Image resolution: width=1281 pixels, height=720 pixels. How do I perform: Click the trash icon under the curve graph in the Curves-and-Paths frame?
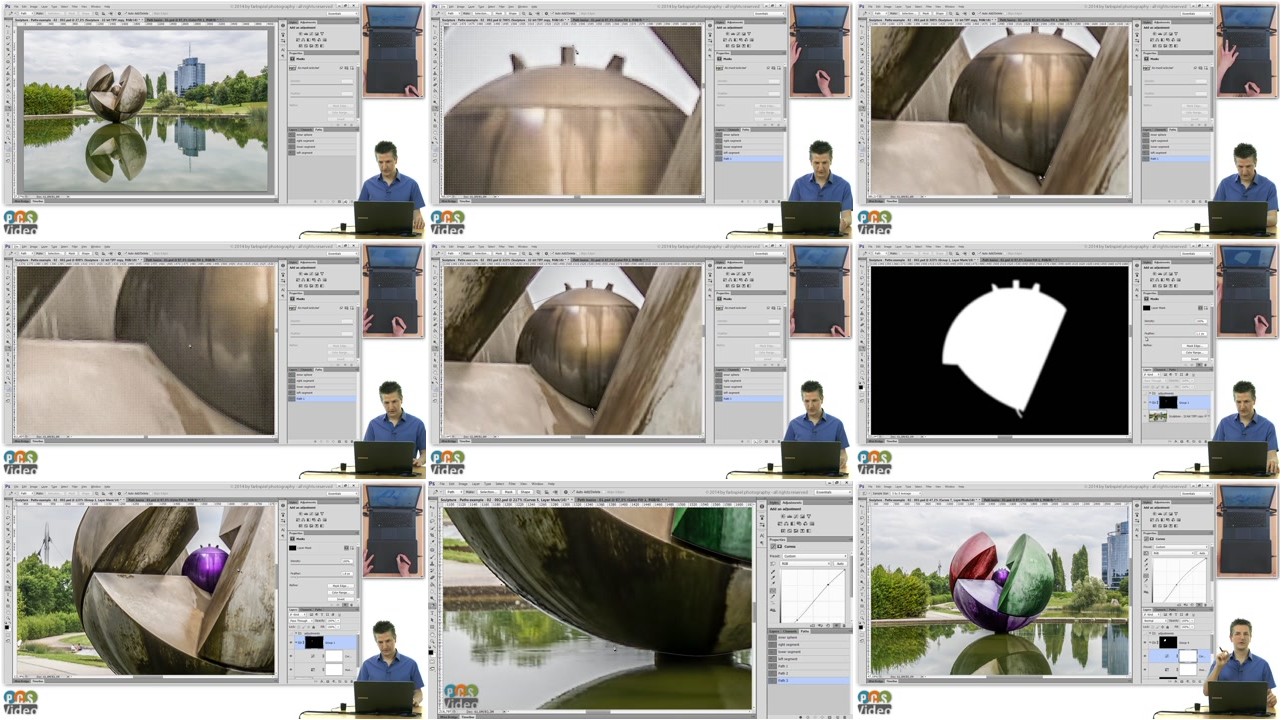tap(844, 625)
